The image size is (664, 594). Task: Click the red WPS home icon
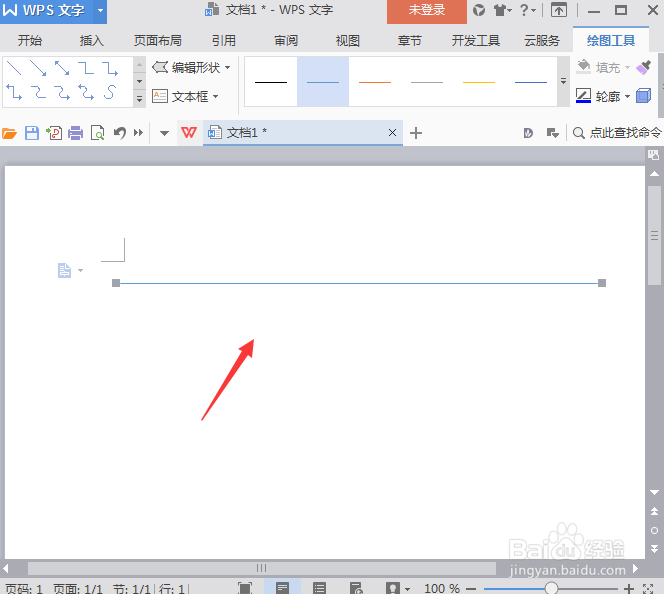pos(189,133)
